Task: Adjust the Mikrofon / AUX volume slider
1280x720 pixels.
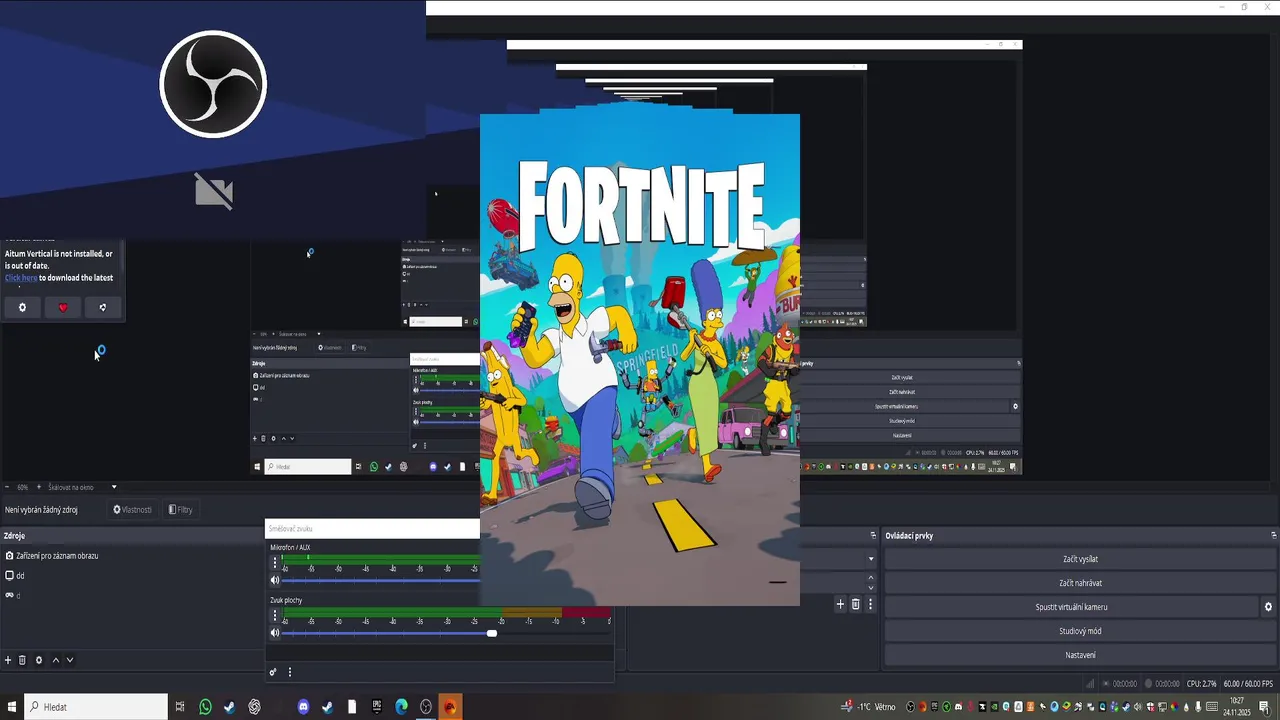Action: point(380,580)
